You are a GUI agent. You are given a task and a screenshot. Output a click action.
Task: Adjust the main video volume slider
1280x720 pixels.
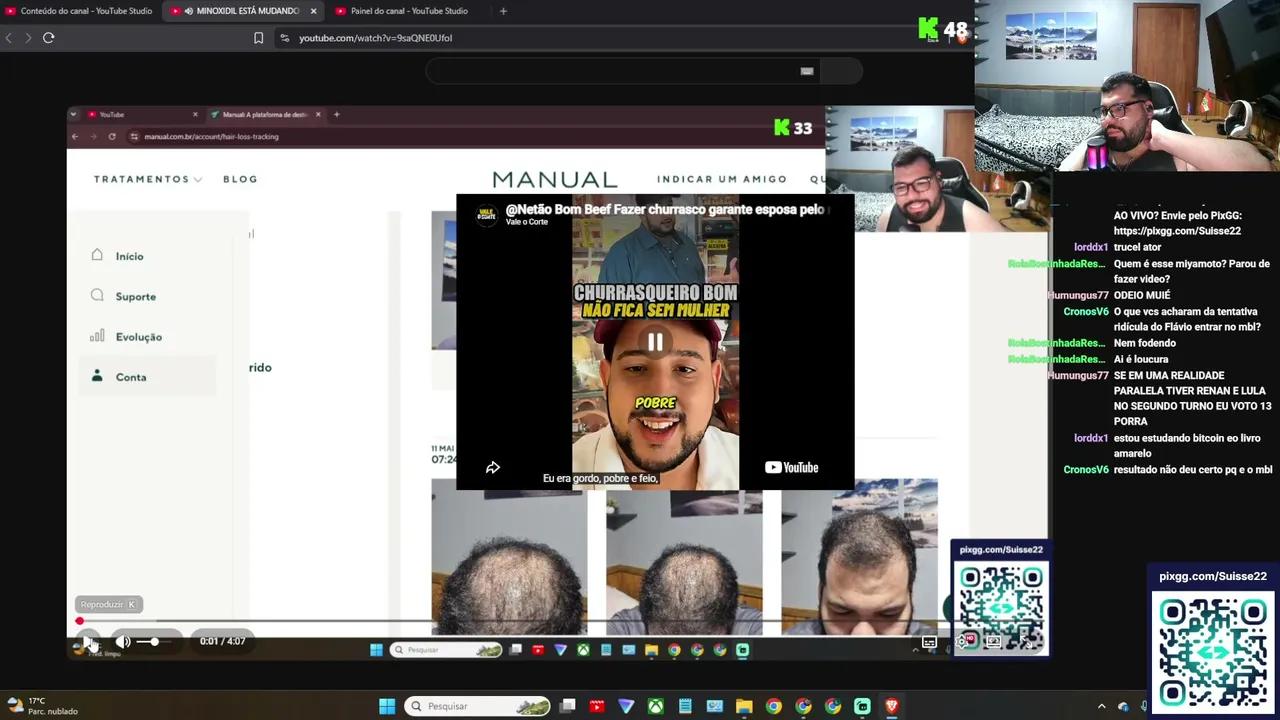pos(152,641)
